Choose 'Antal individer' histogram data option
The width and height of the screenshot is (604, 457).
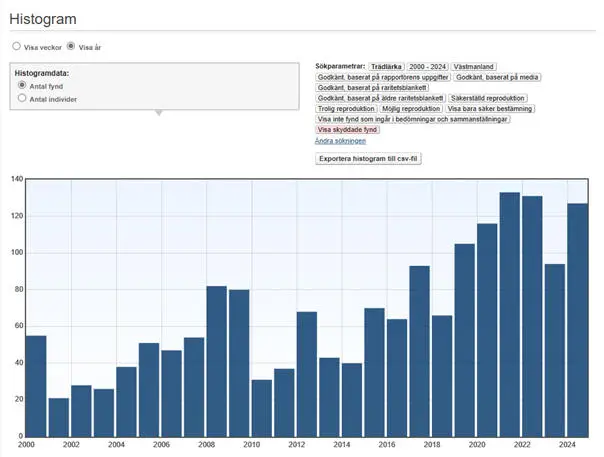(x=22, y=99)
